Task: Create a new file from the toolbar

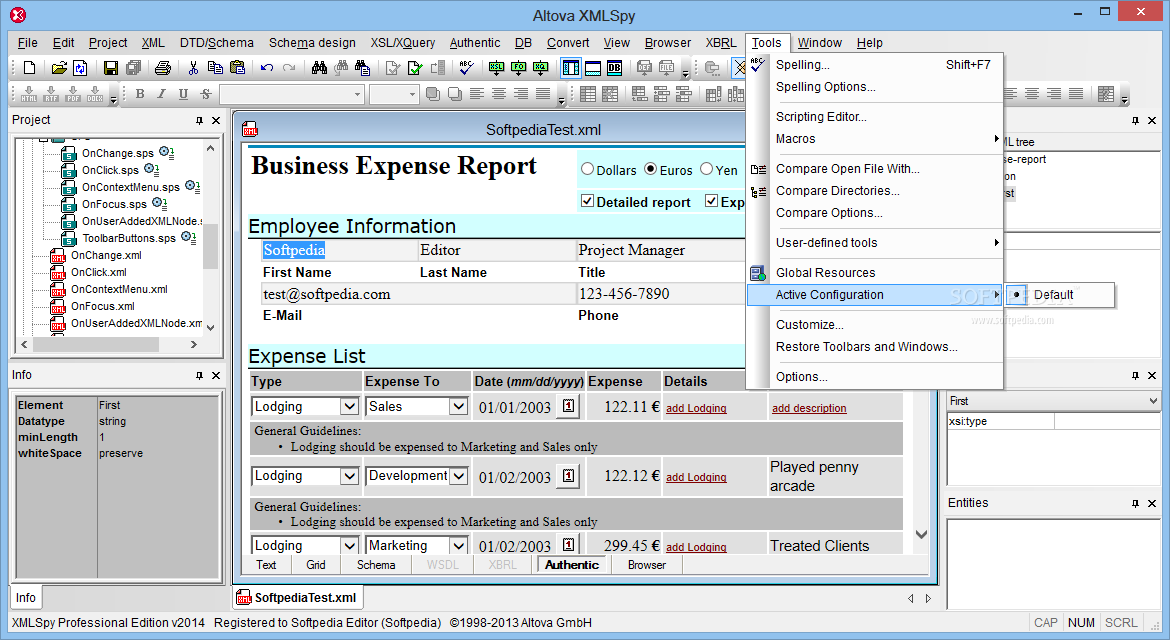Action: tap(29, 69)
